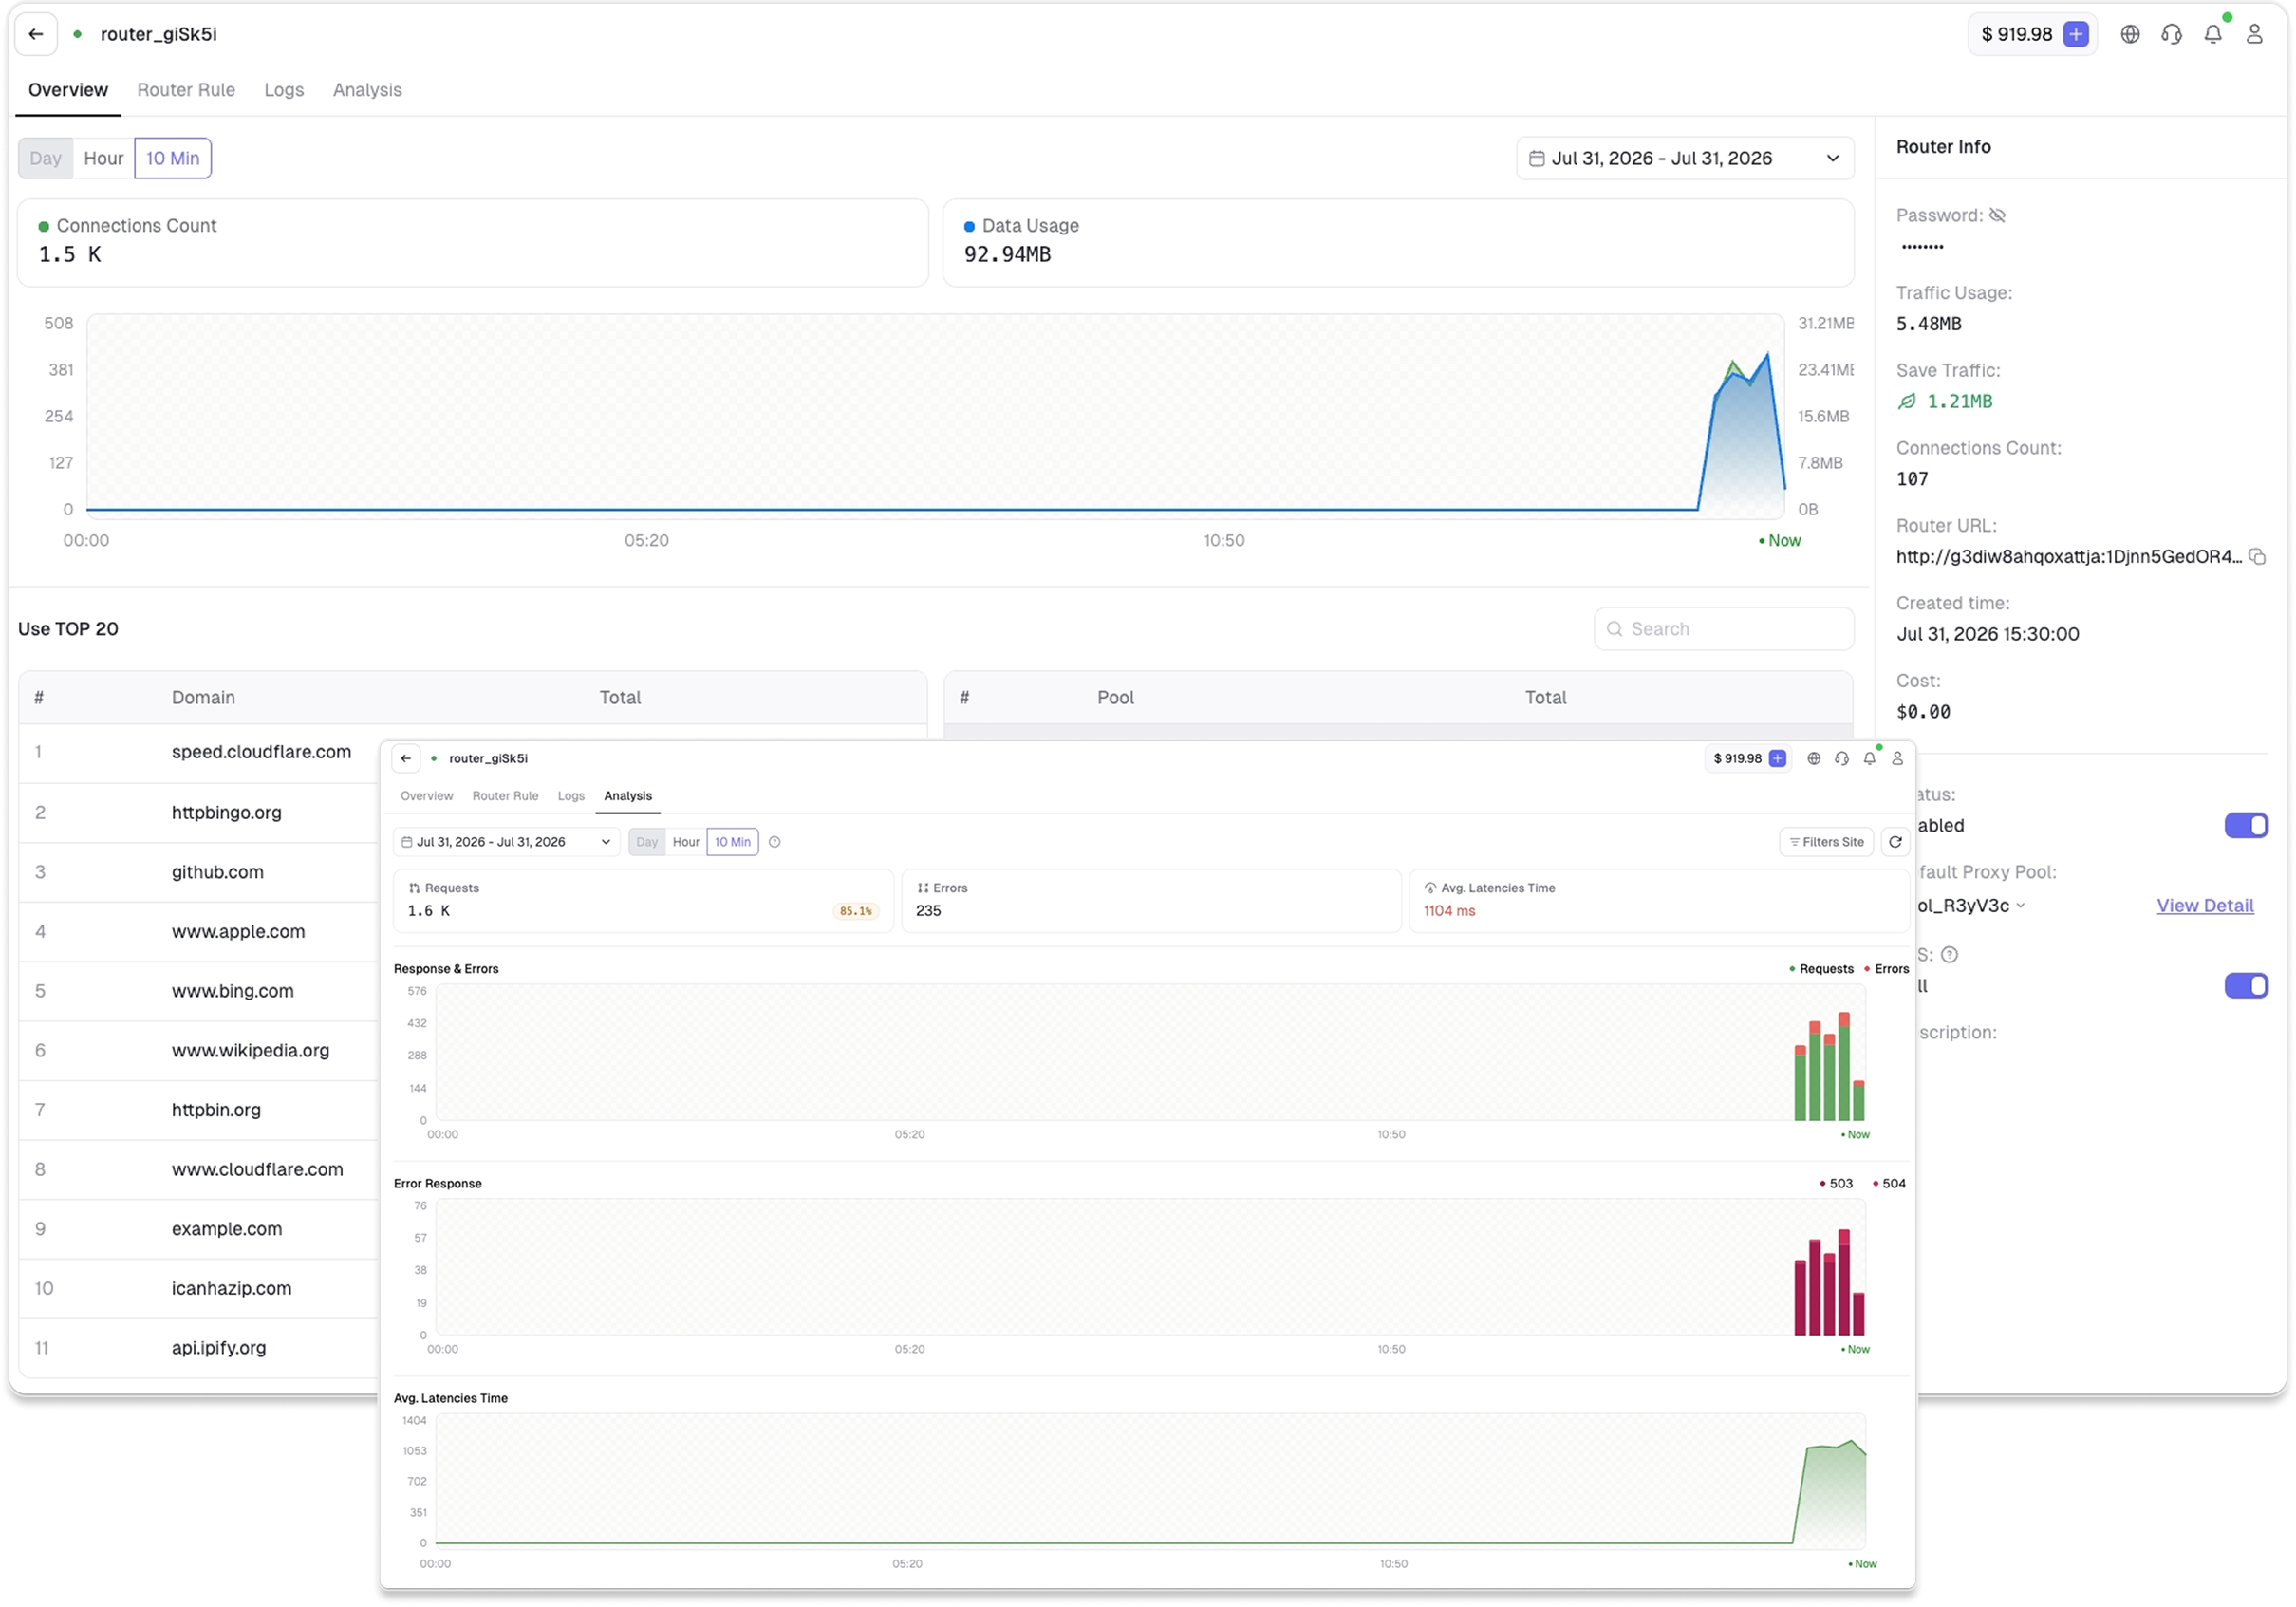Click the Pool column header

1115,697
